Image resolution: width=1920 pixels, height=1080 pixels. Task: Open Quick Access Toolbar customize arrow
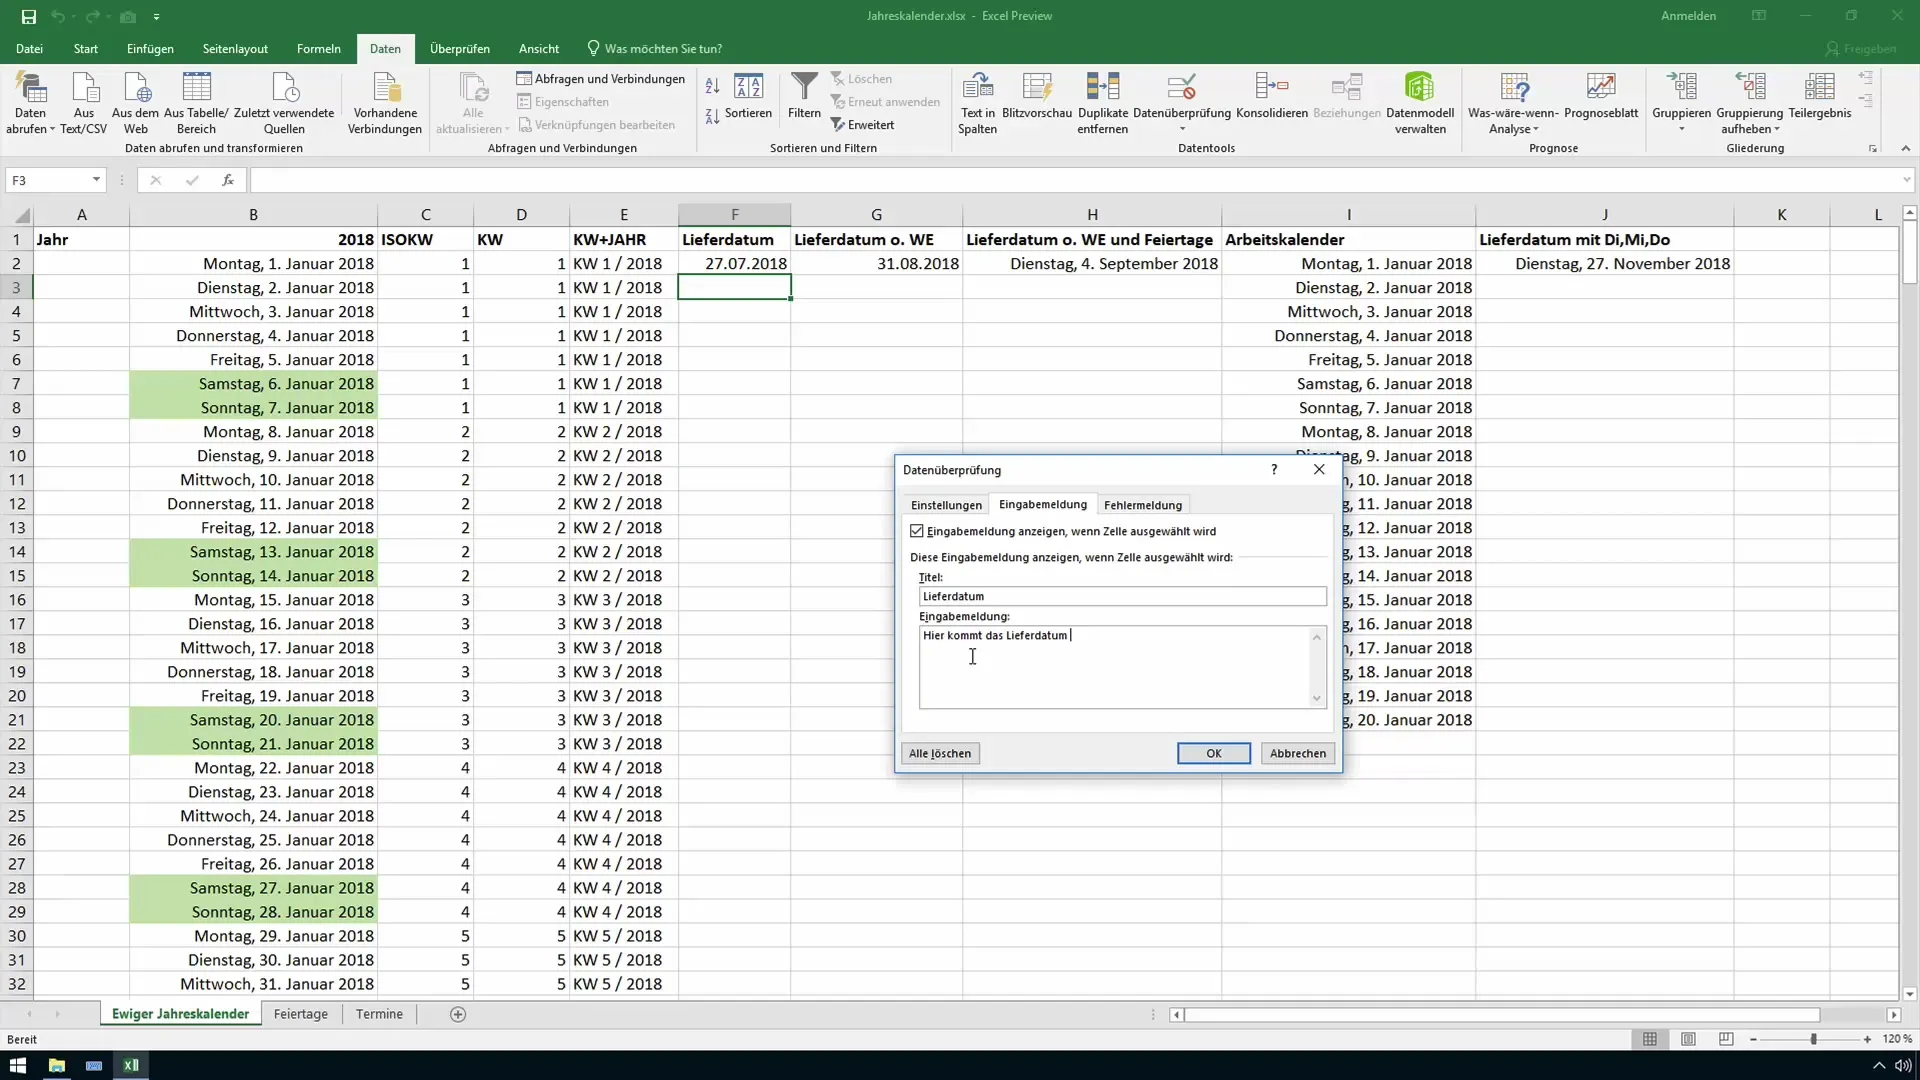click(x=156, y=17)
